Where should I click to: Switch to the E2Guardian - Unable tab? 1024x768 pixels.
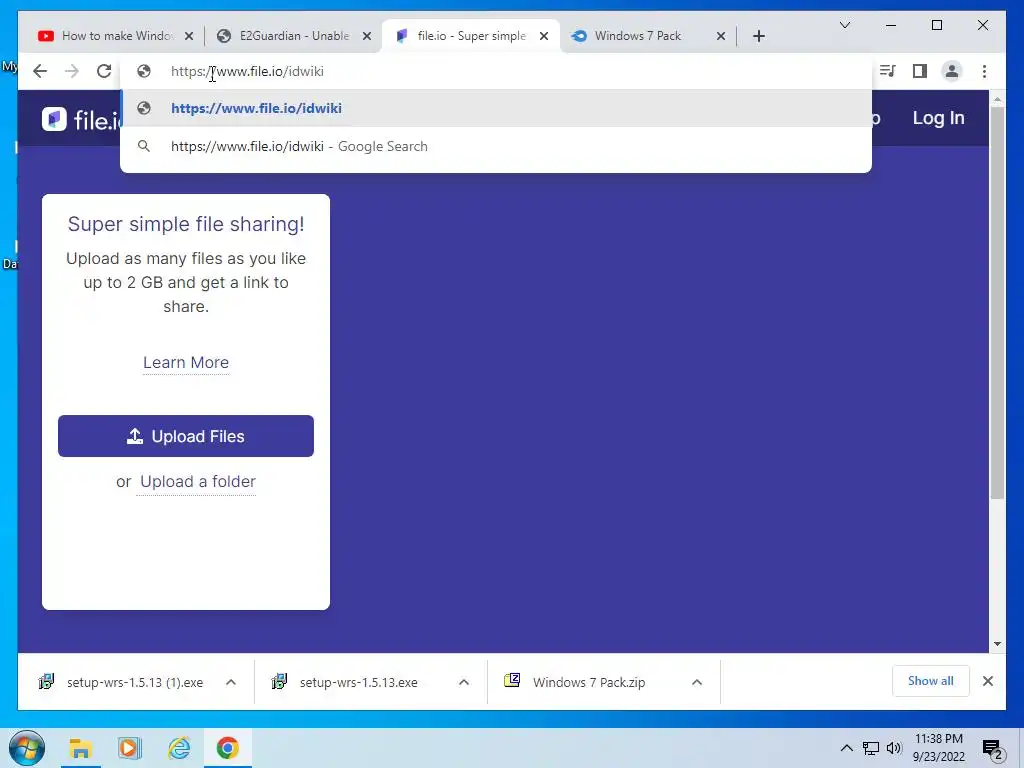[x=287, y=36]
